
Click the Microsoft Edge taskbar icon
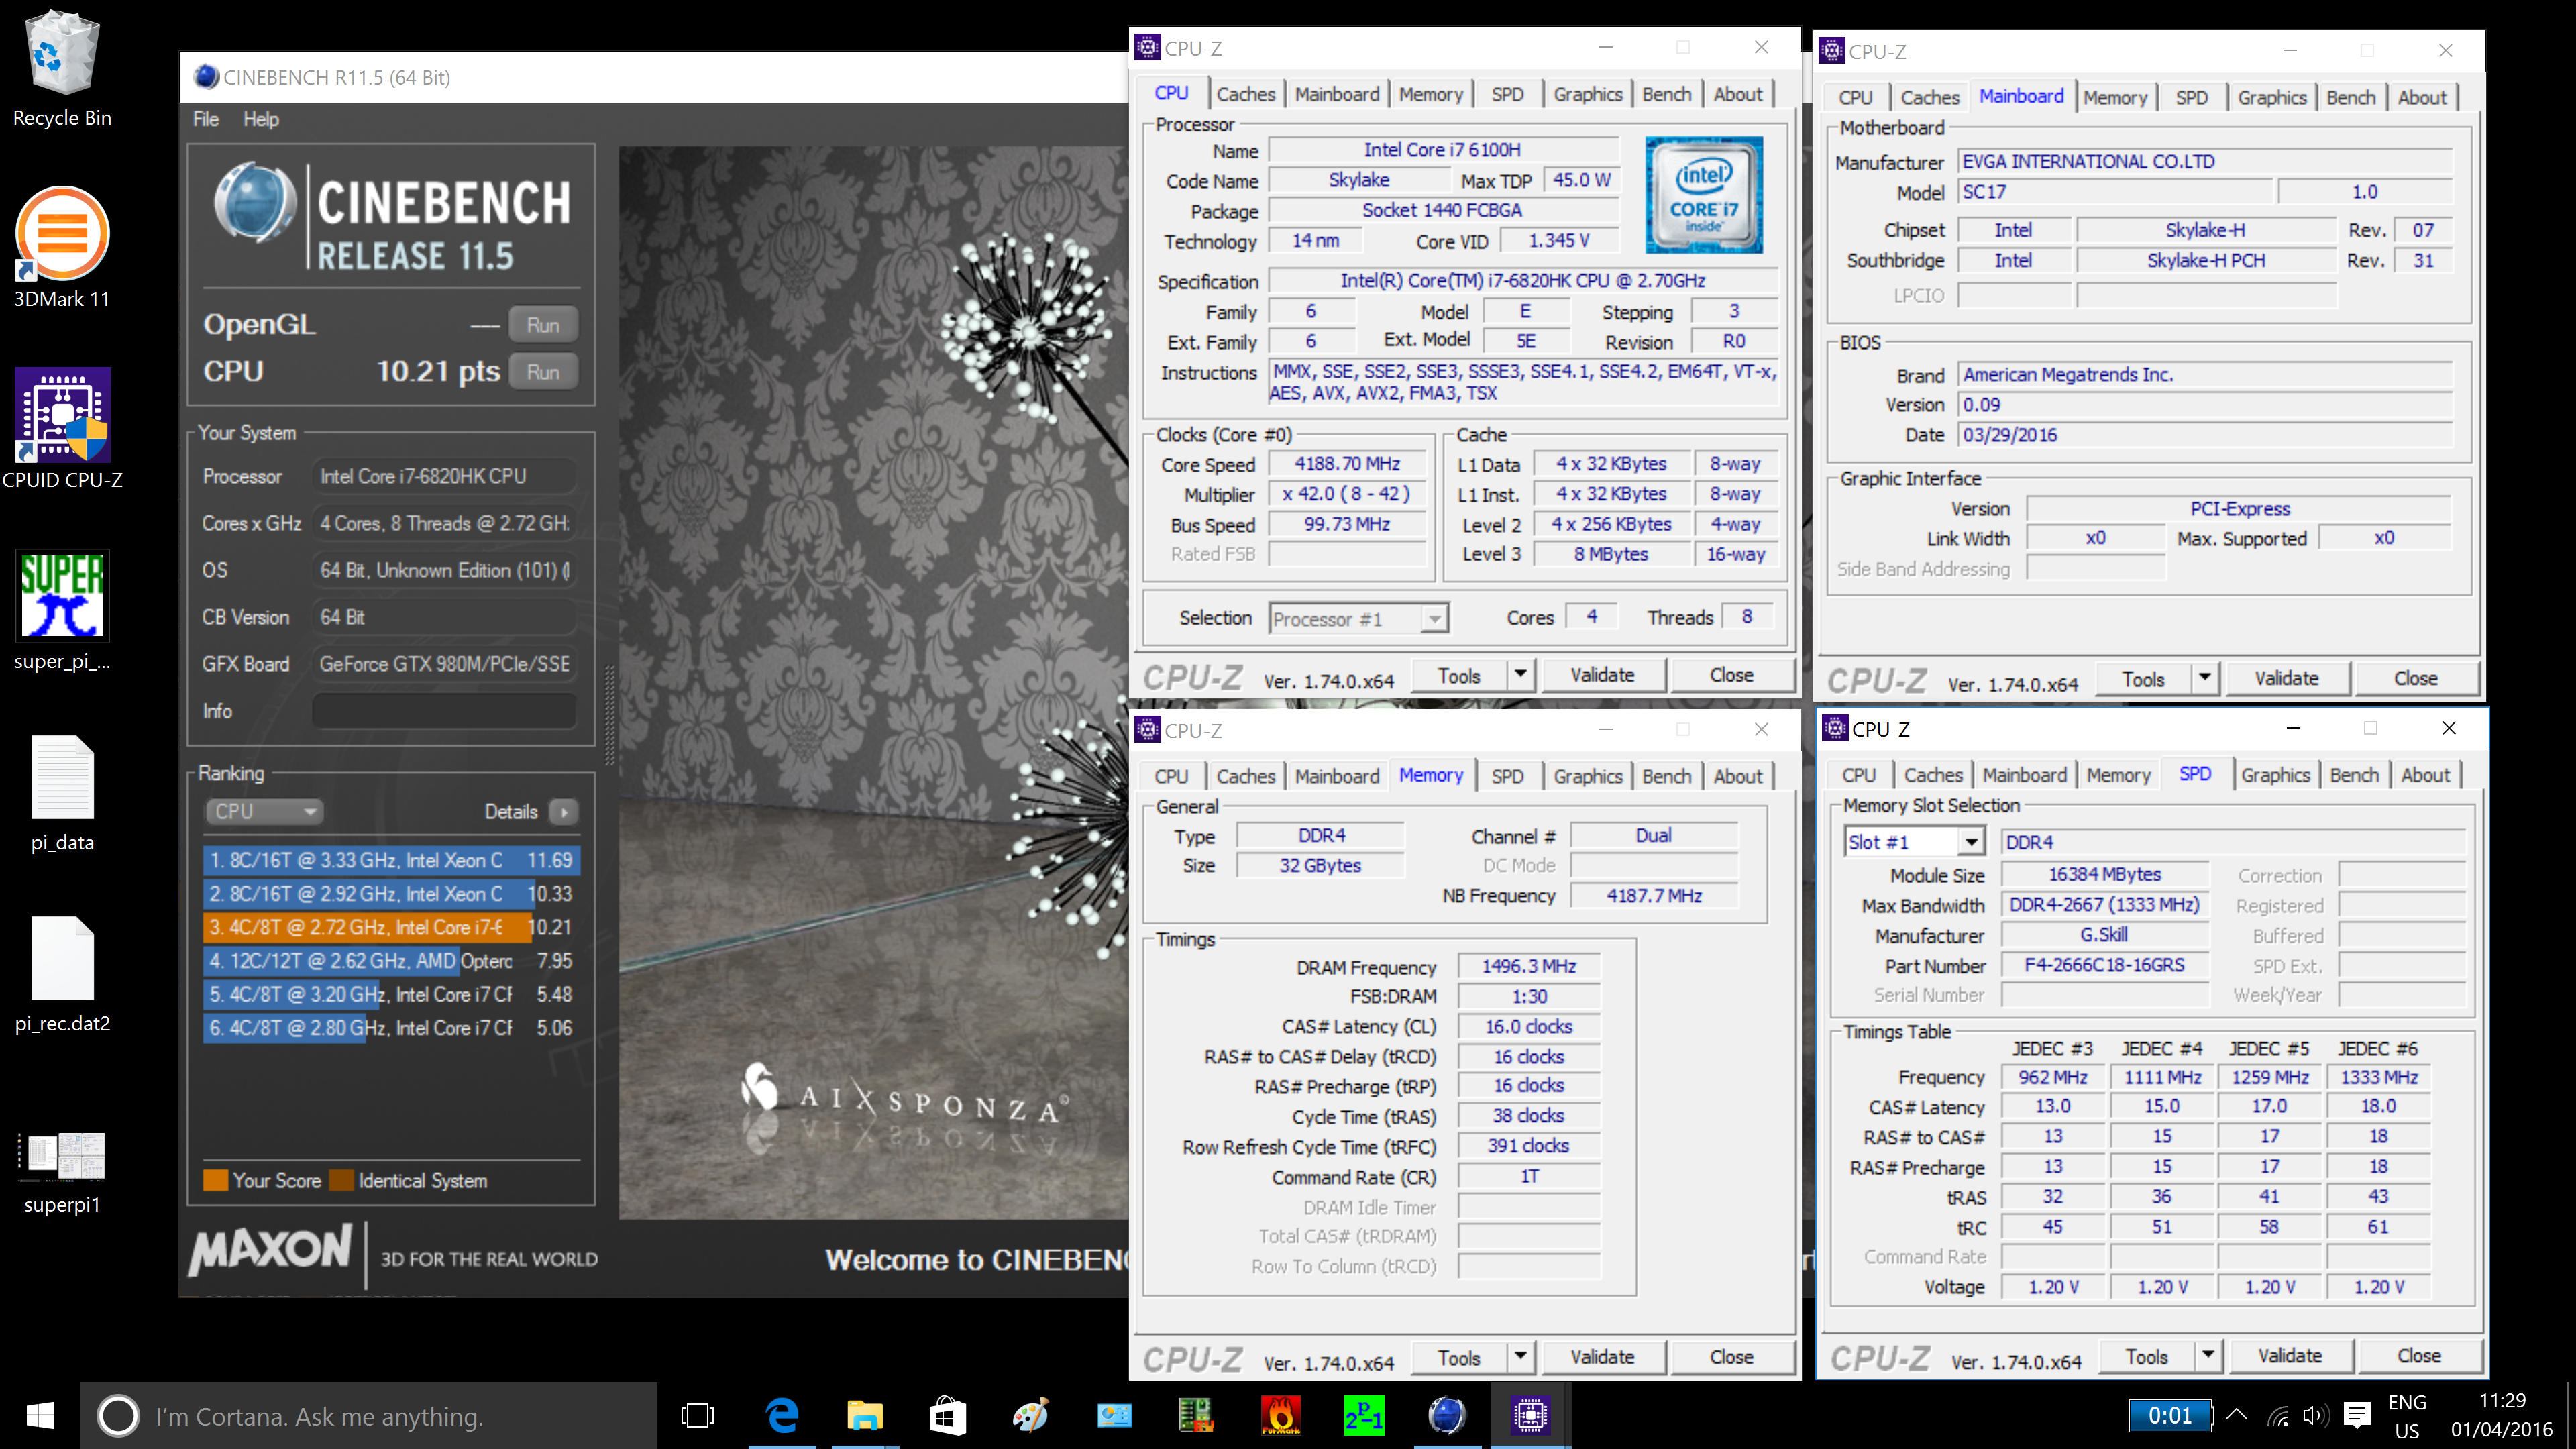(x=782, y=1415)
